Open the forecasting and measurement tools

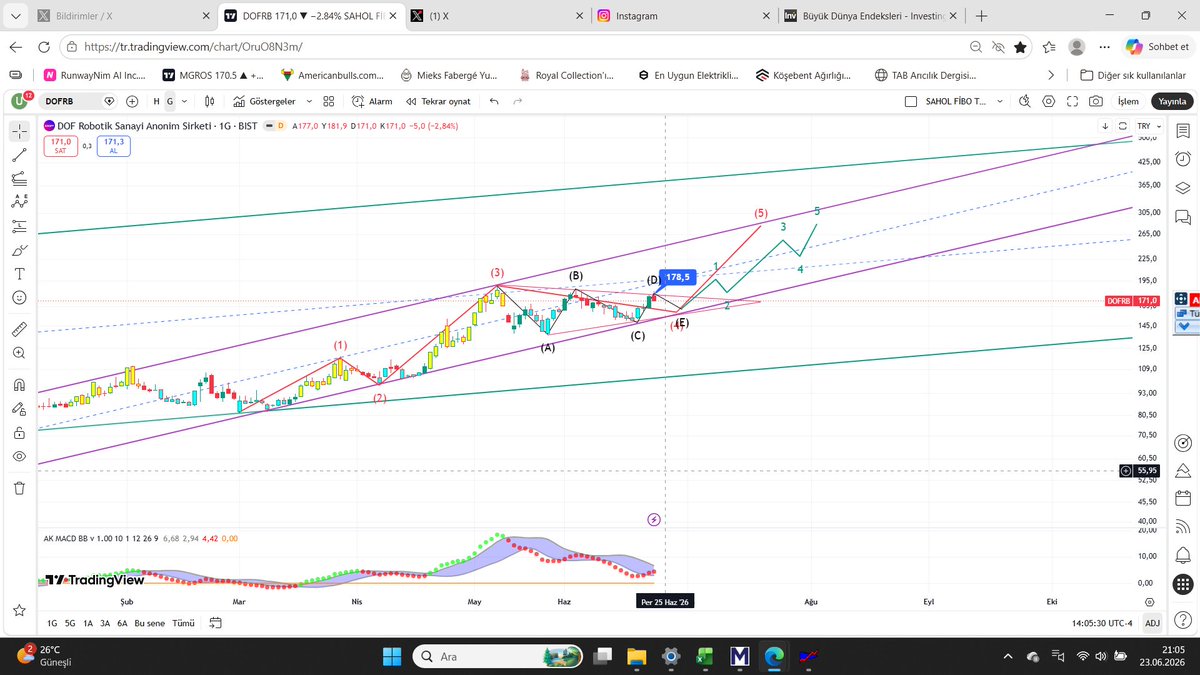coord(19,226)
